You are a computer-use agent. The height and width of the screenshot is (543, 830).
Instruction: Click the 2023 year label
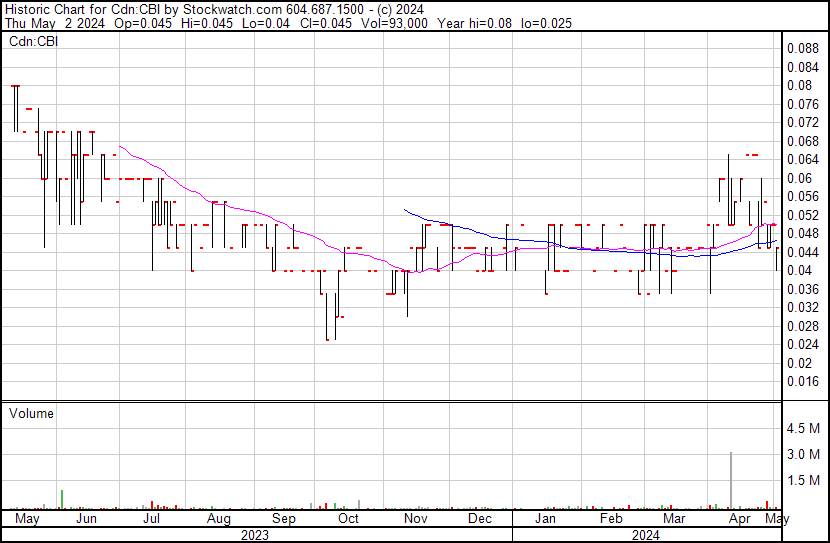pyautogui.click(x=255, y=535)
